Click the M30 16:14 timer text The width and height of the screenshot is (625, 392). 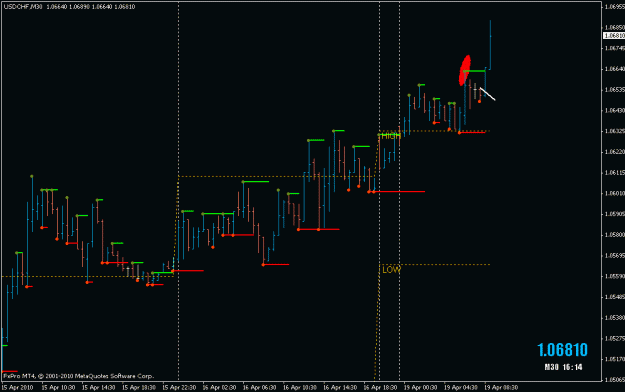(x=563, y=367)
